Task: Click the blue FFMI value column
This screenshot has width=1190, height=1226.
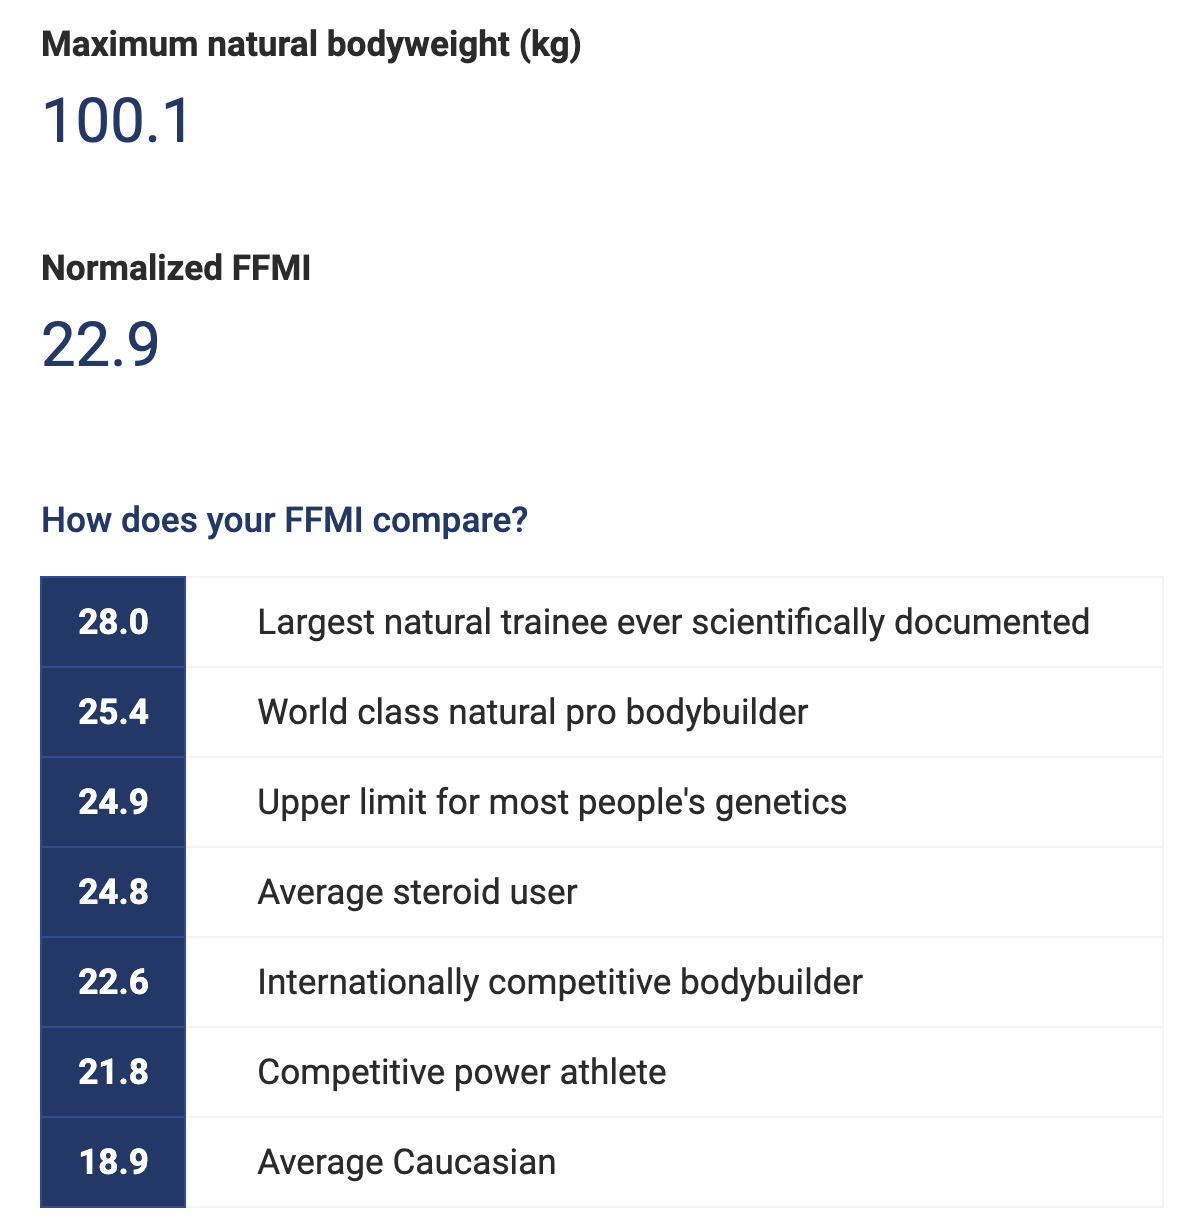Action: (113, 892)
